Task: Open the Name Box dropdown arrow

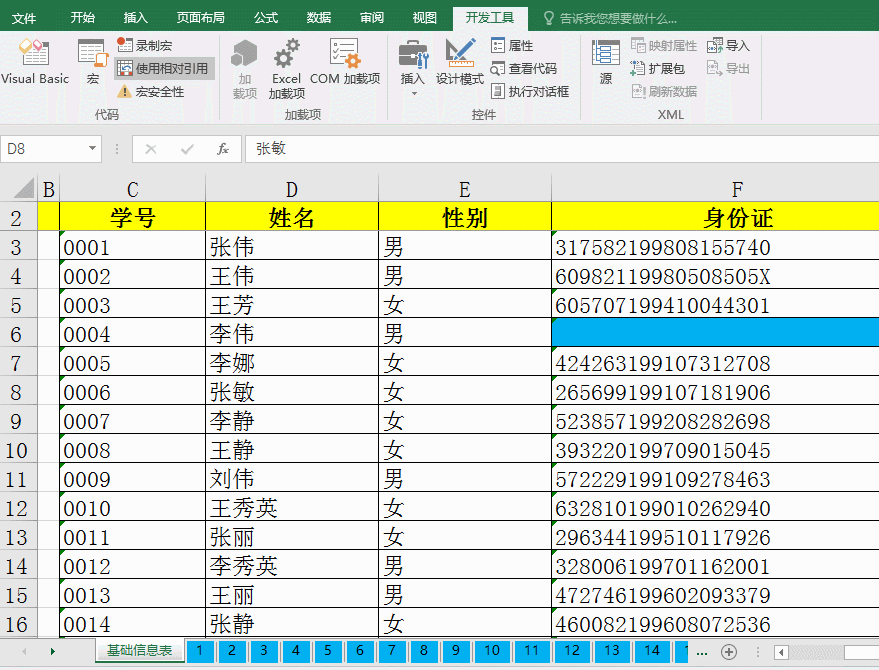Action: click(x=93, y=149)
